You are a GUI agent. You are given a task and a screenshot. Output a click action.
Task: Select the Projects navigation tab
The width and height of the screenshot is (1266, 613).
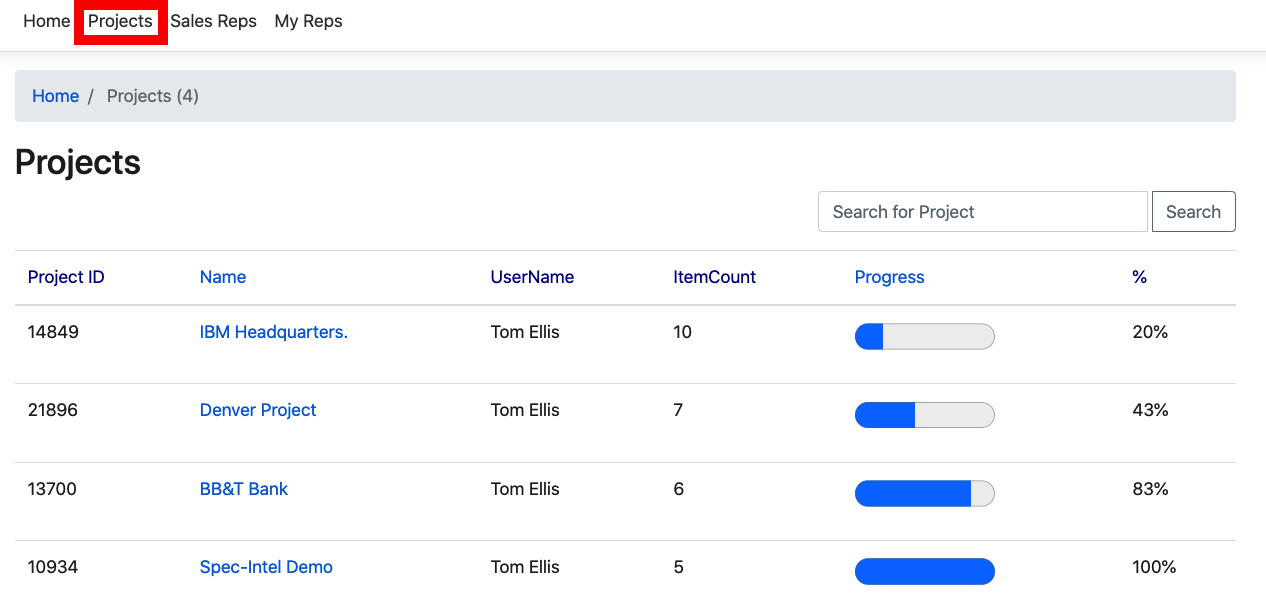click(x=120, y=21)
